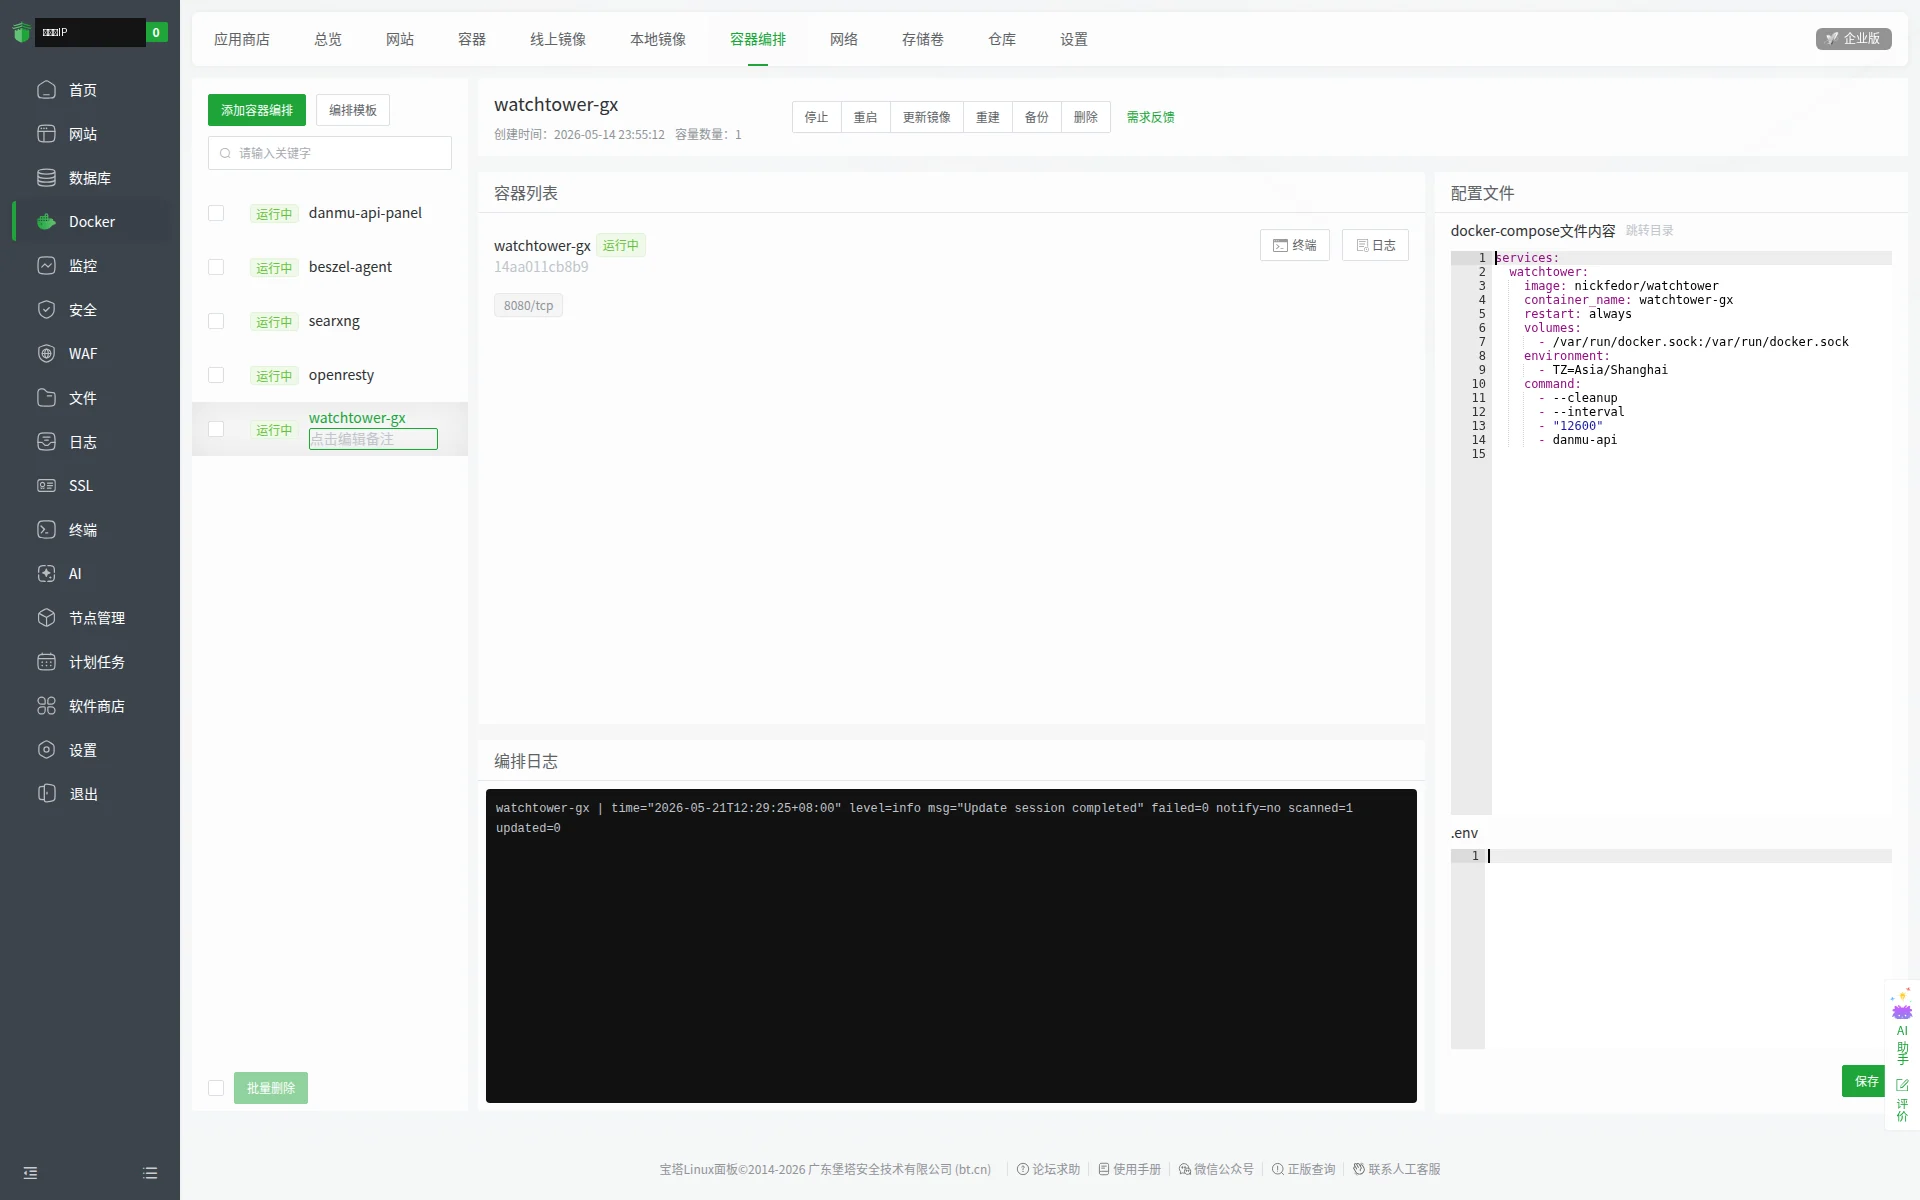Open the 监控 monitoring sidebar icon
Screen dimensions: 1920x1200
pyautogui.click(x=46, y=266)
